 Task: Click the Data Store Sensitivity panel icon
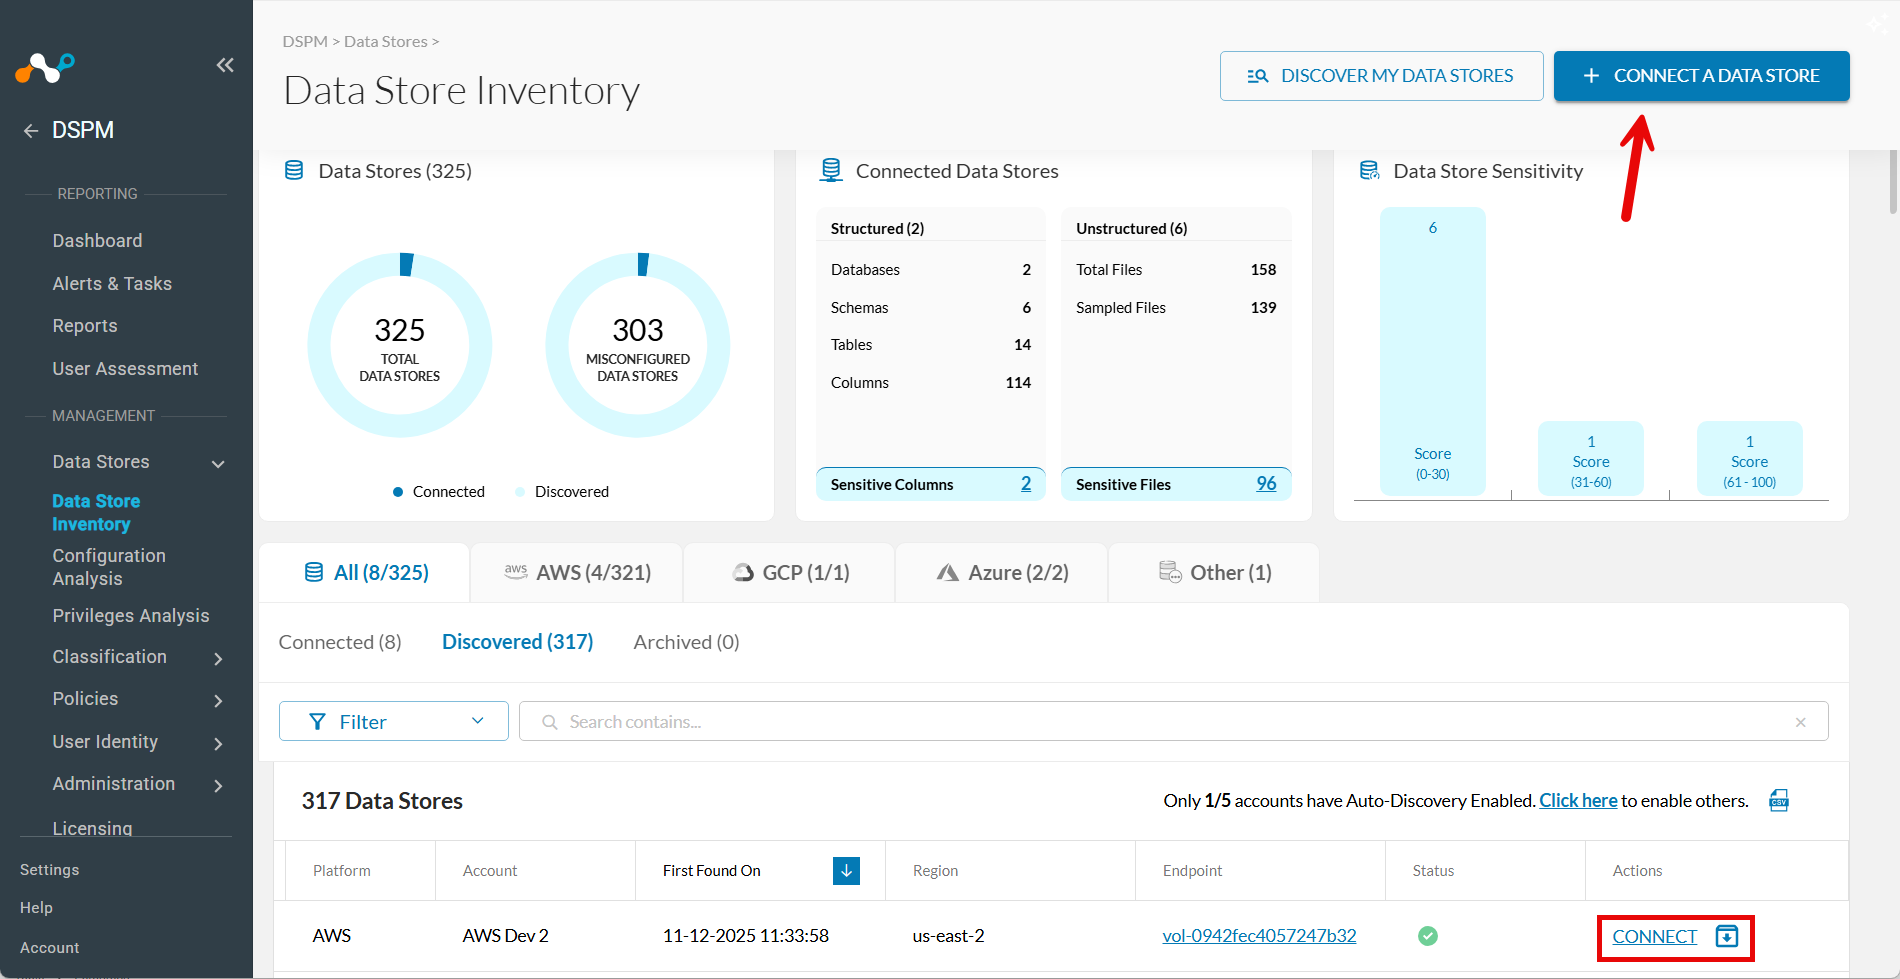coord(1369,170)
